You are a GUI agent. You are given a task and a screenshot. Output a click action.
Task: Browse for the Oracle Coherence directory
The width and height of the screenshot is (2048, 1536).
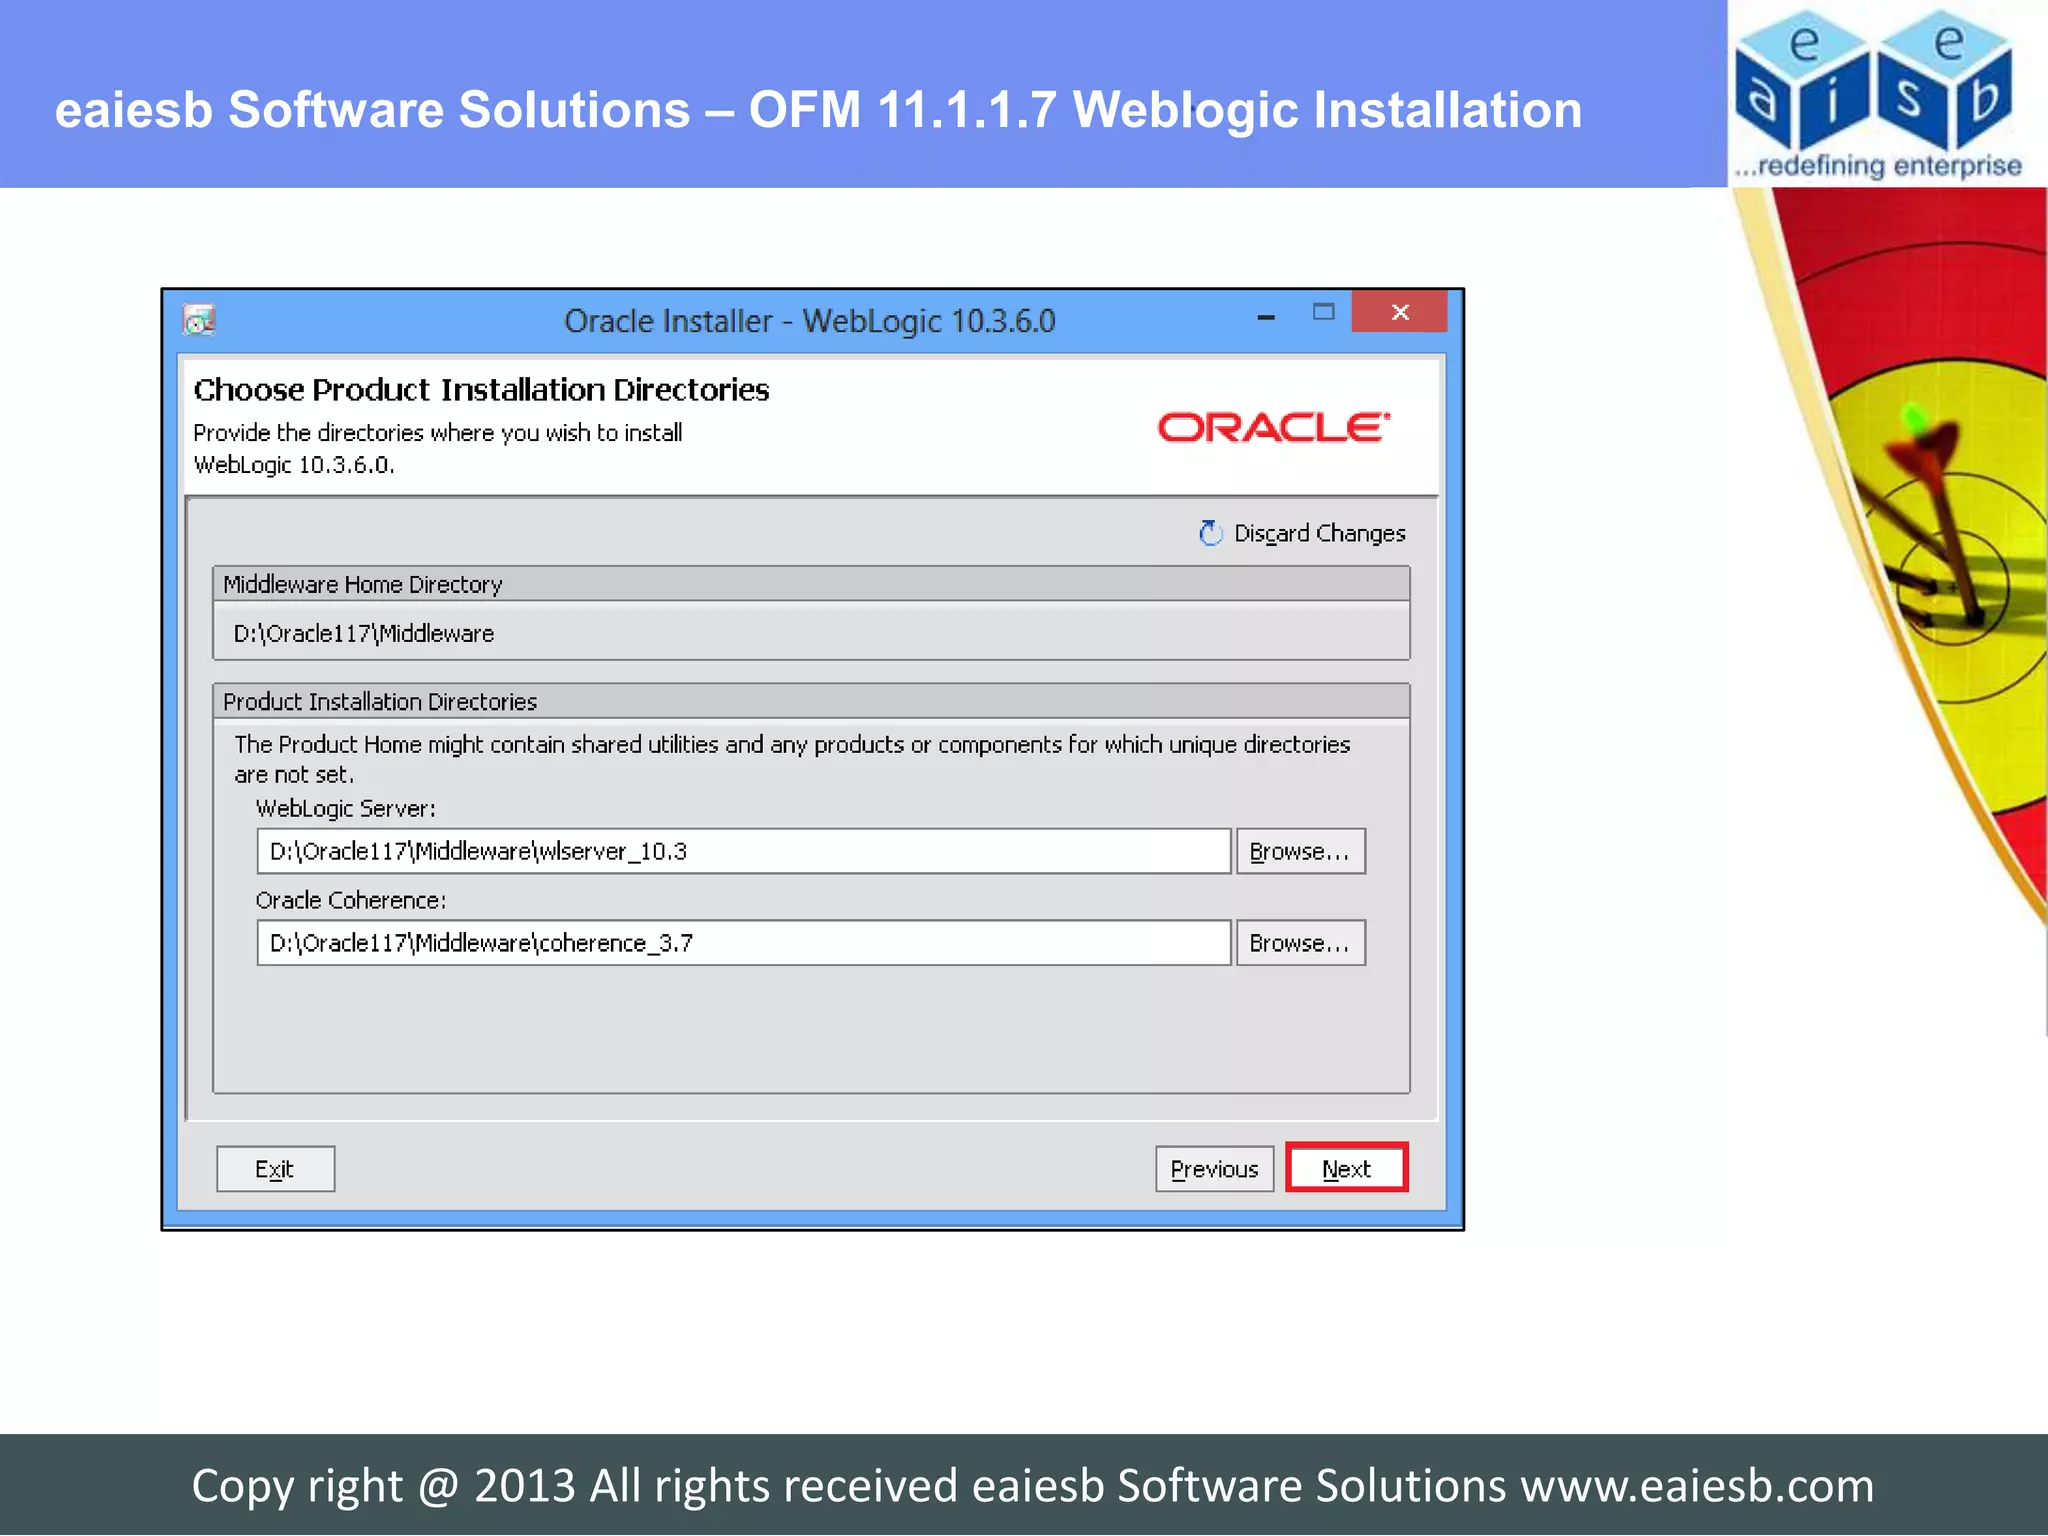click(x=1300, y=943)
